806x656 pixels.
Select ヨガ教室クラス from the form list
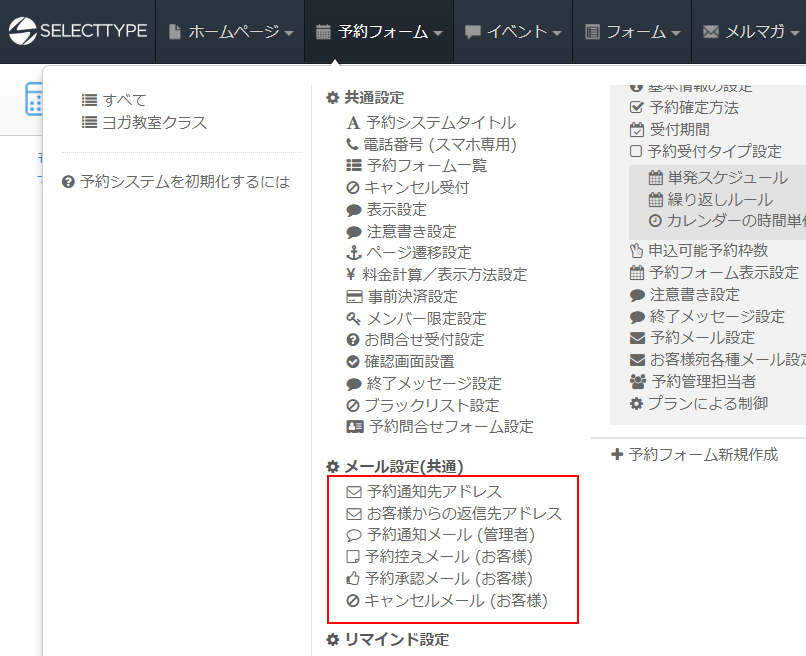coord(154,123)
